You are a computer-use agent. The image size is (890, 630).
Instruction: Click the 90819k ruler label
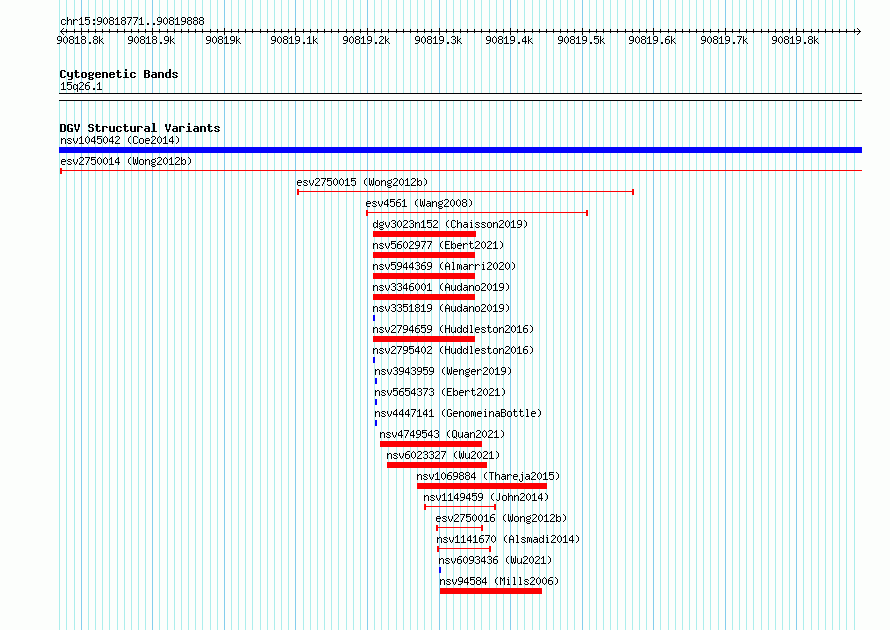(x=223, y=40)
